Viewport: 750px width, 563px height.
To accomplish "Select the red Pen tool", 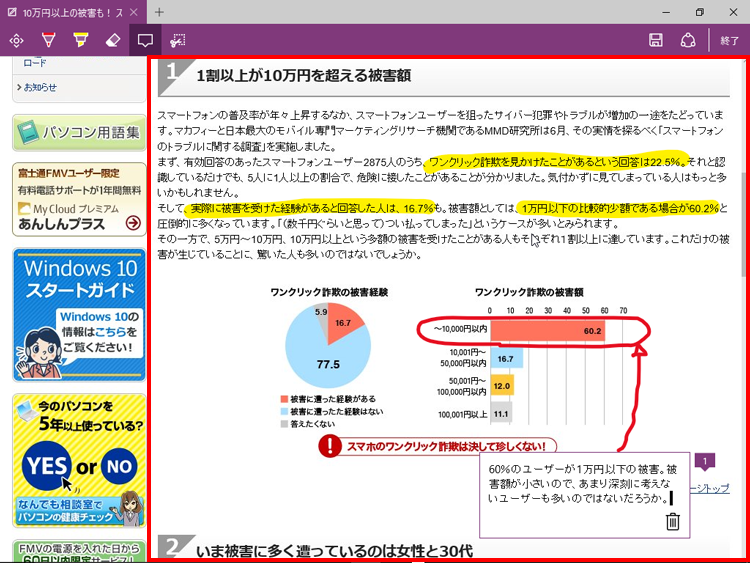I will click(x=48, y=41).
